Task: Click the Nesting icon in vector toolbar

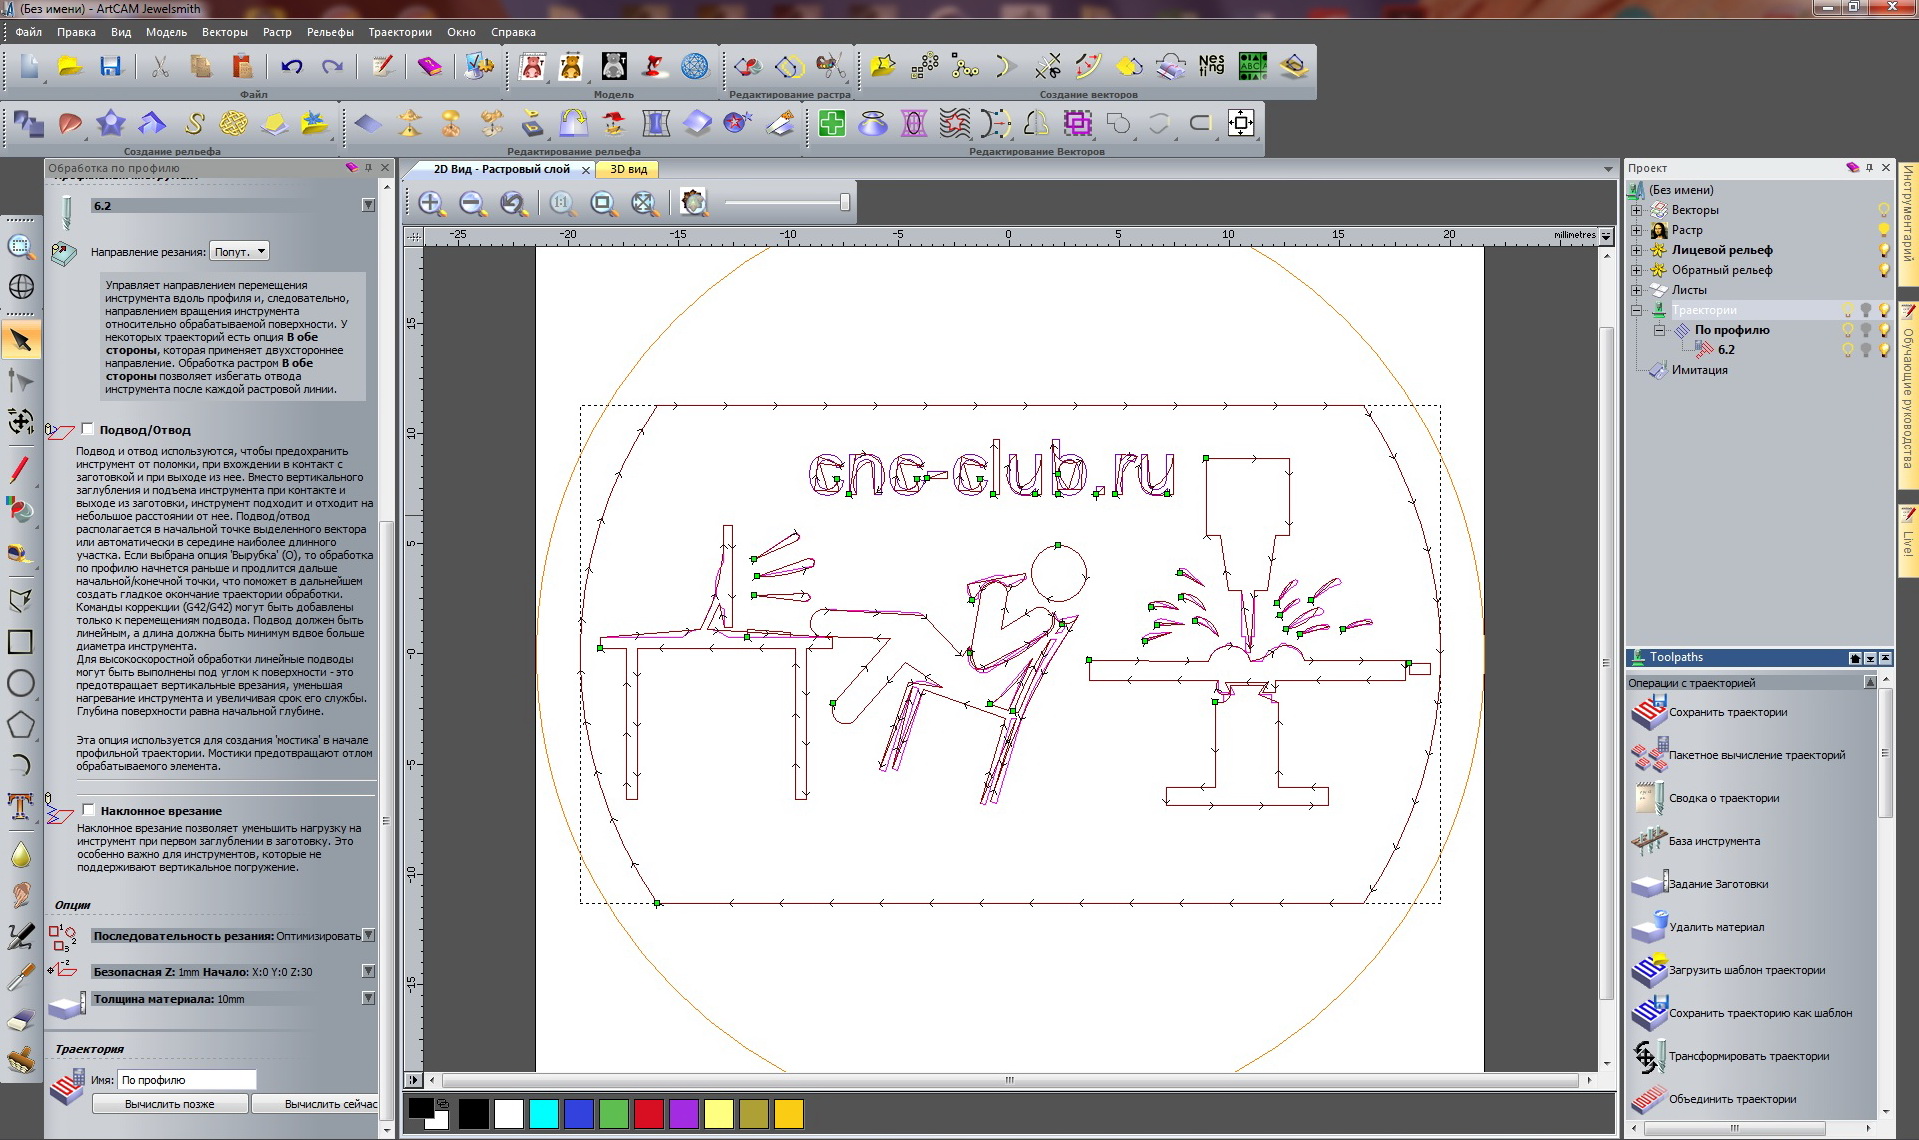Action: (x=1211, y=66)
